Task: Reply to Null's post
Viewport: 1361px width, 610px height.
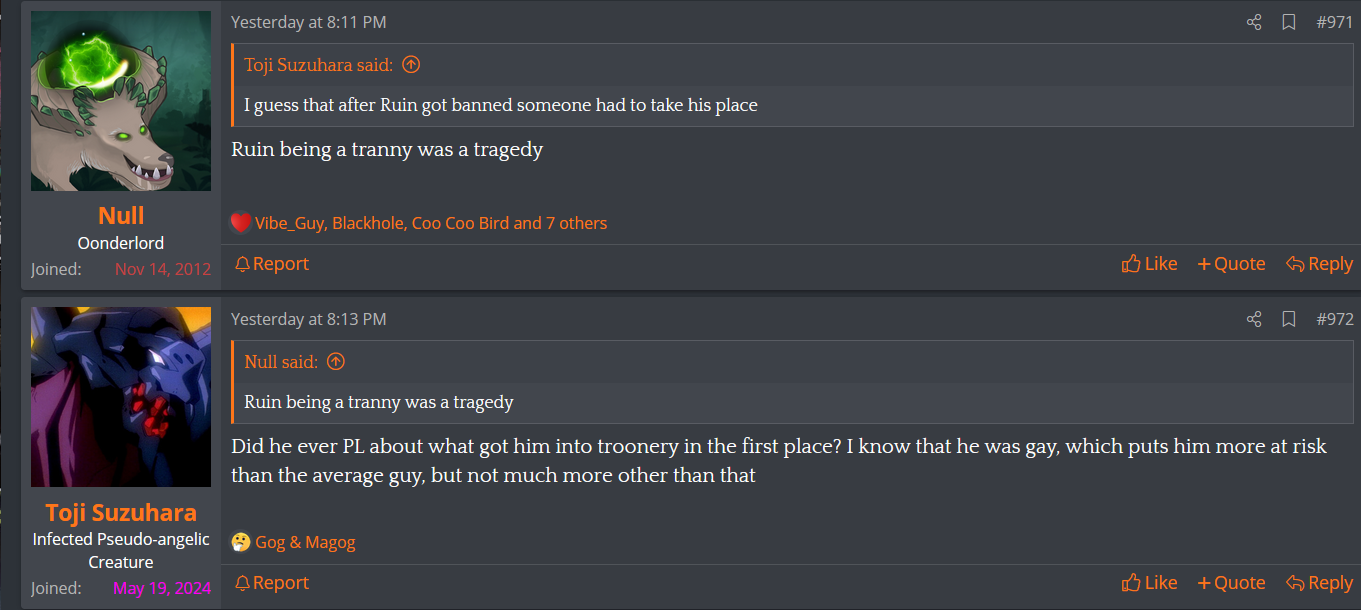Action: click(1319, 264)
